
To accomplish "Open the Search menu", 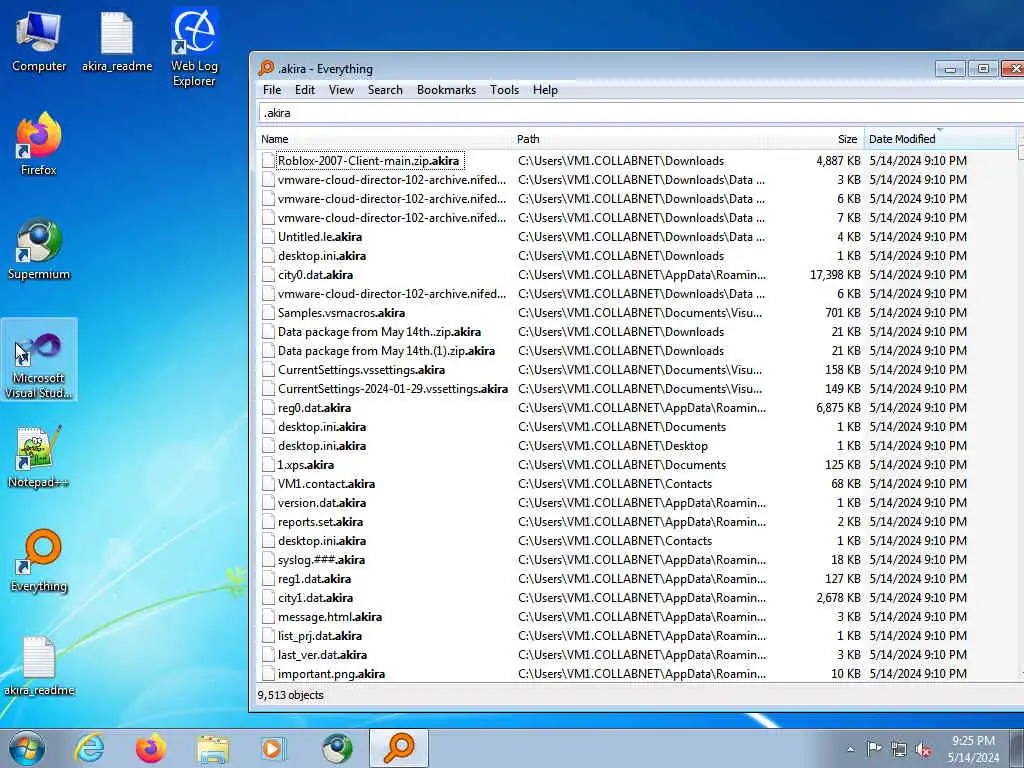I will [x=385, y=90].
